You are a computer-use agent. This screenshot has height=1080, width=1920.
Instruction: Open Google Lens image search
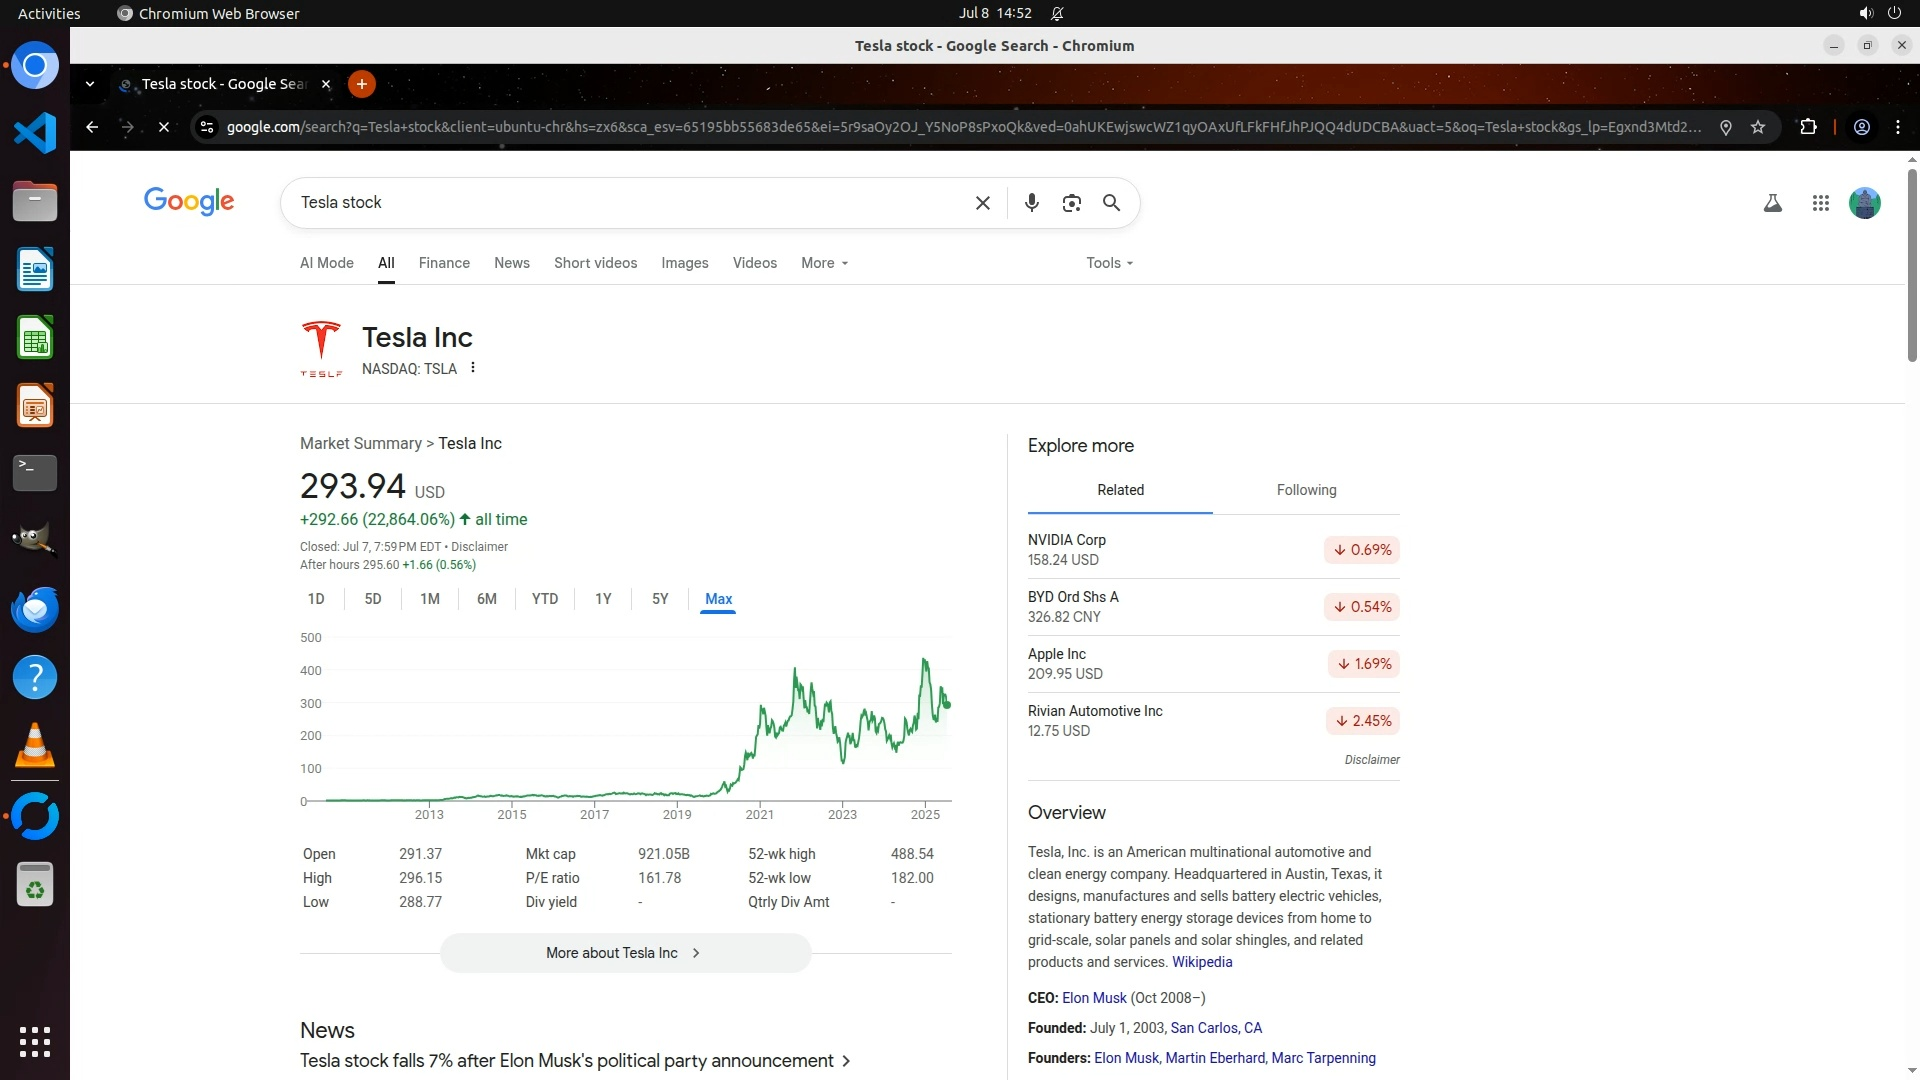[1071, 203]
